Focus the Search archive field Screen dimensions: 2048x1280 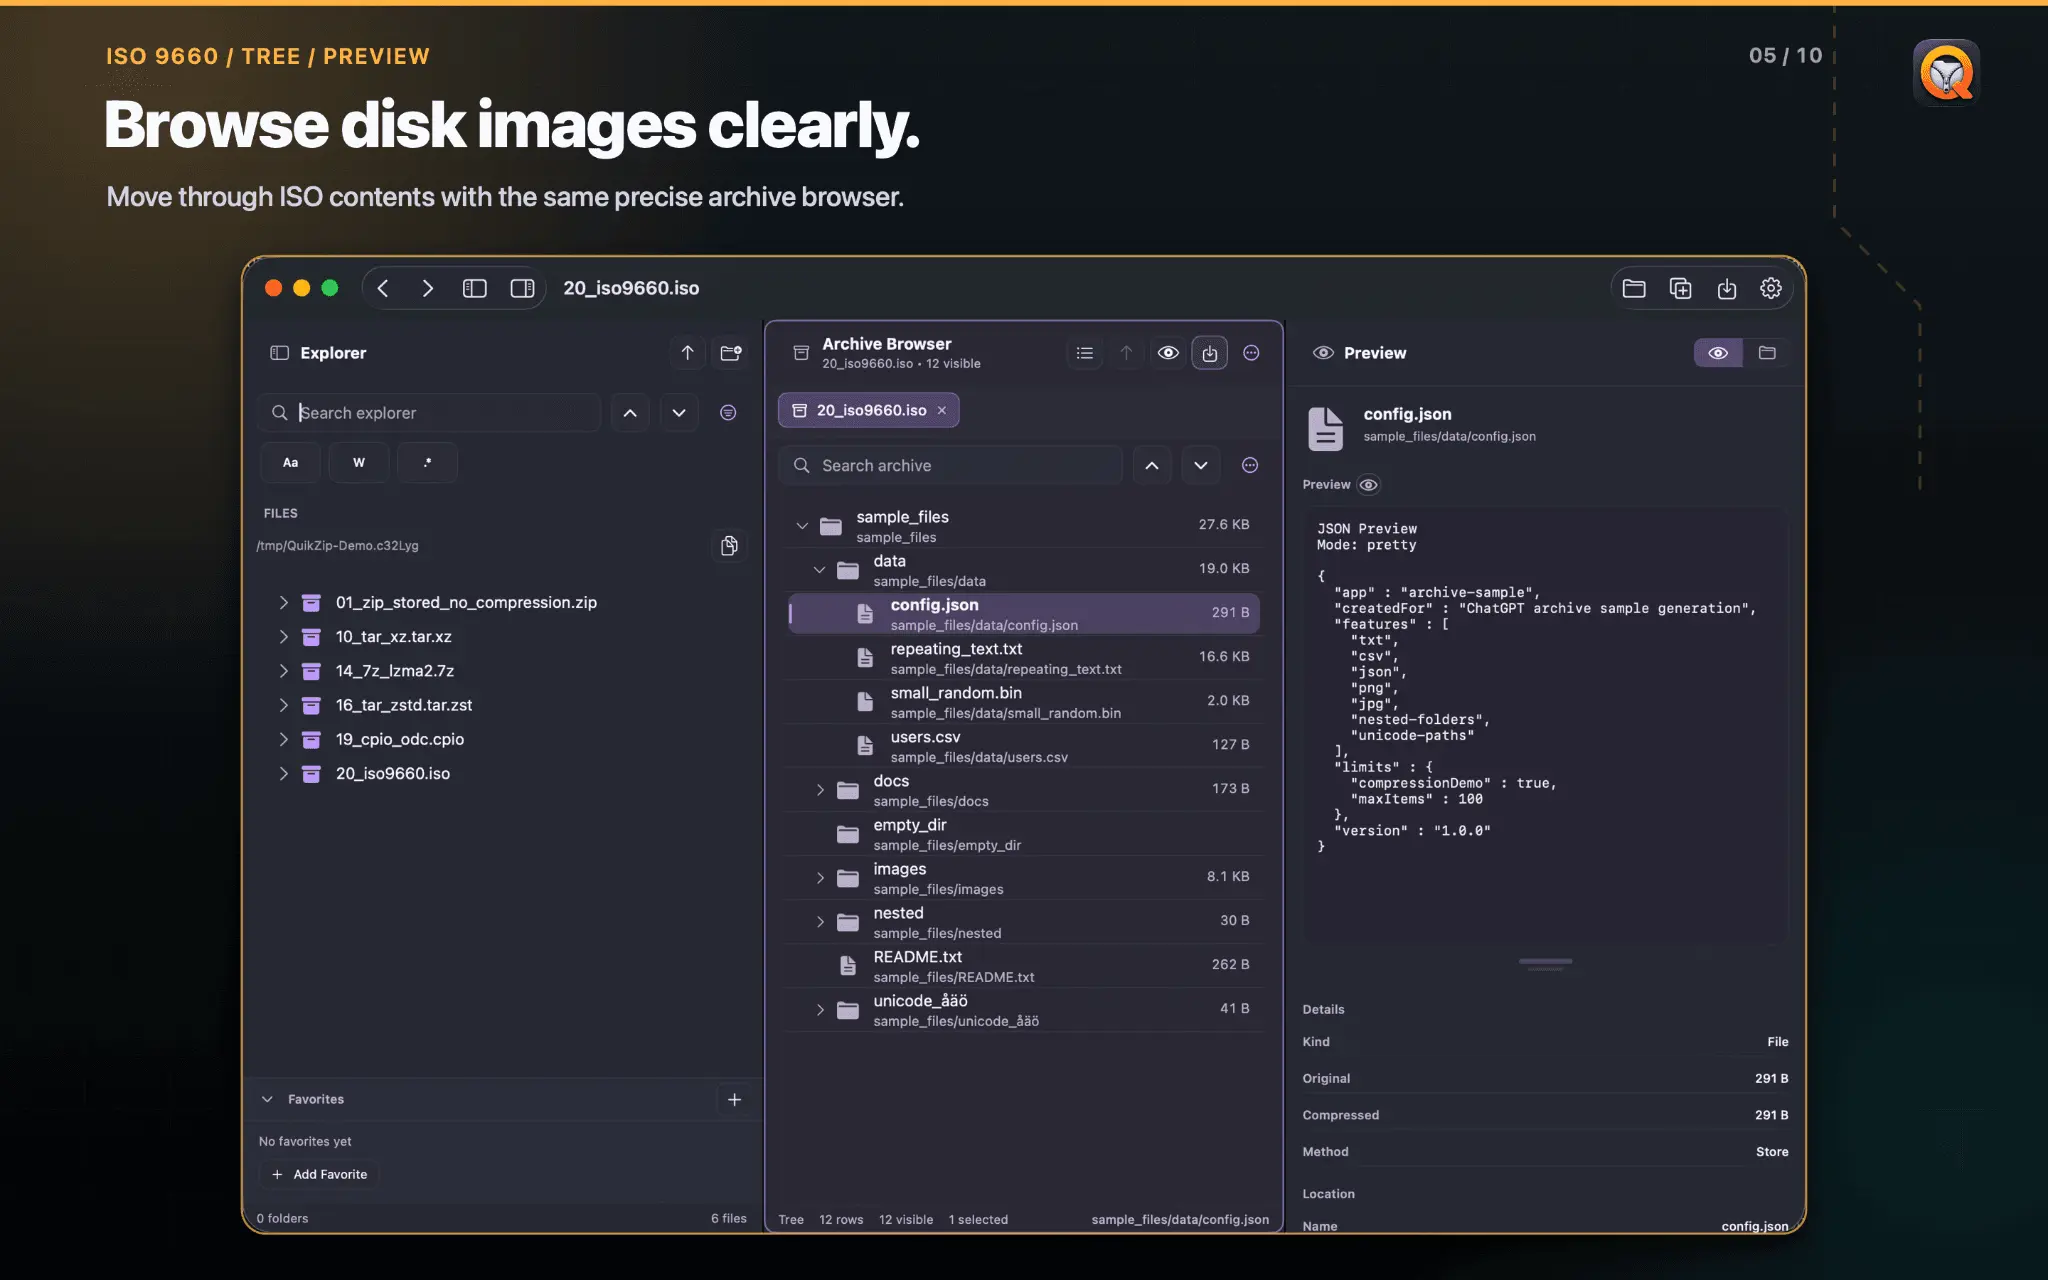(x=950, y=465)
